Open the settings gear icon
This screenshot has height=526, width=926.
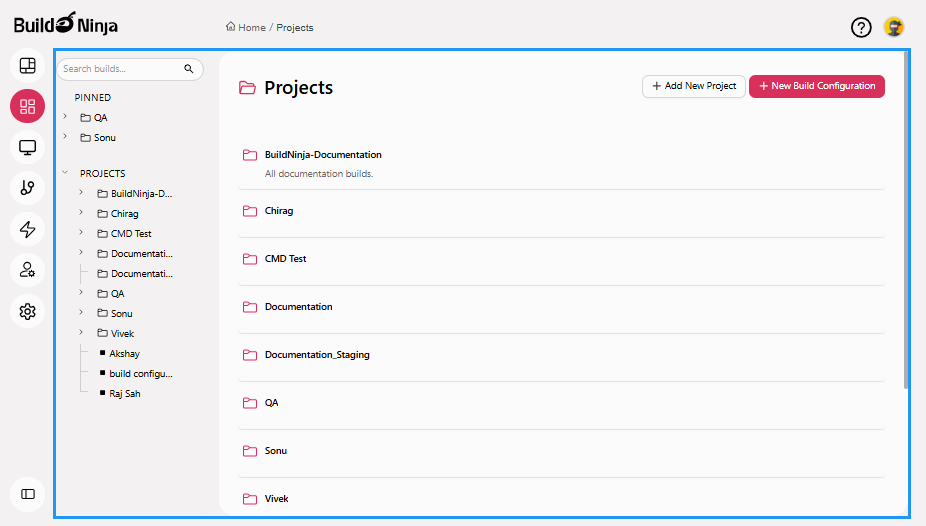pyautogui.click(x=27, y=311)
